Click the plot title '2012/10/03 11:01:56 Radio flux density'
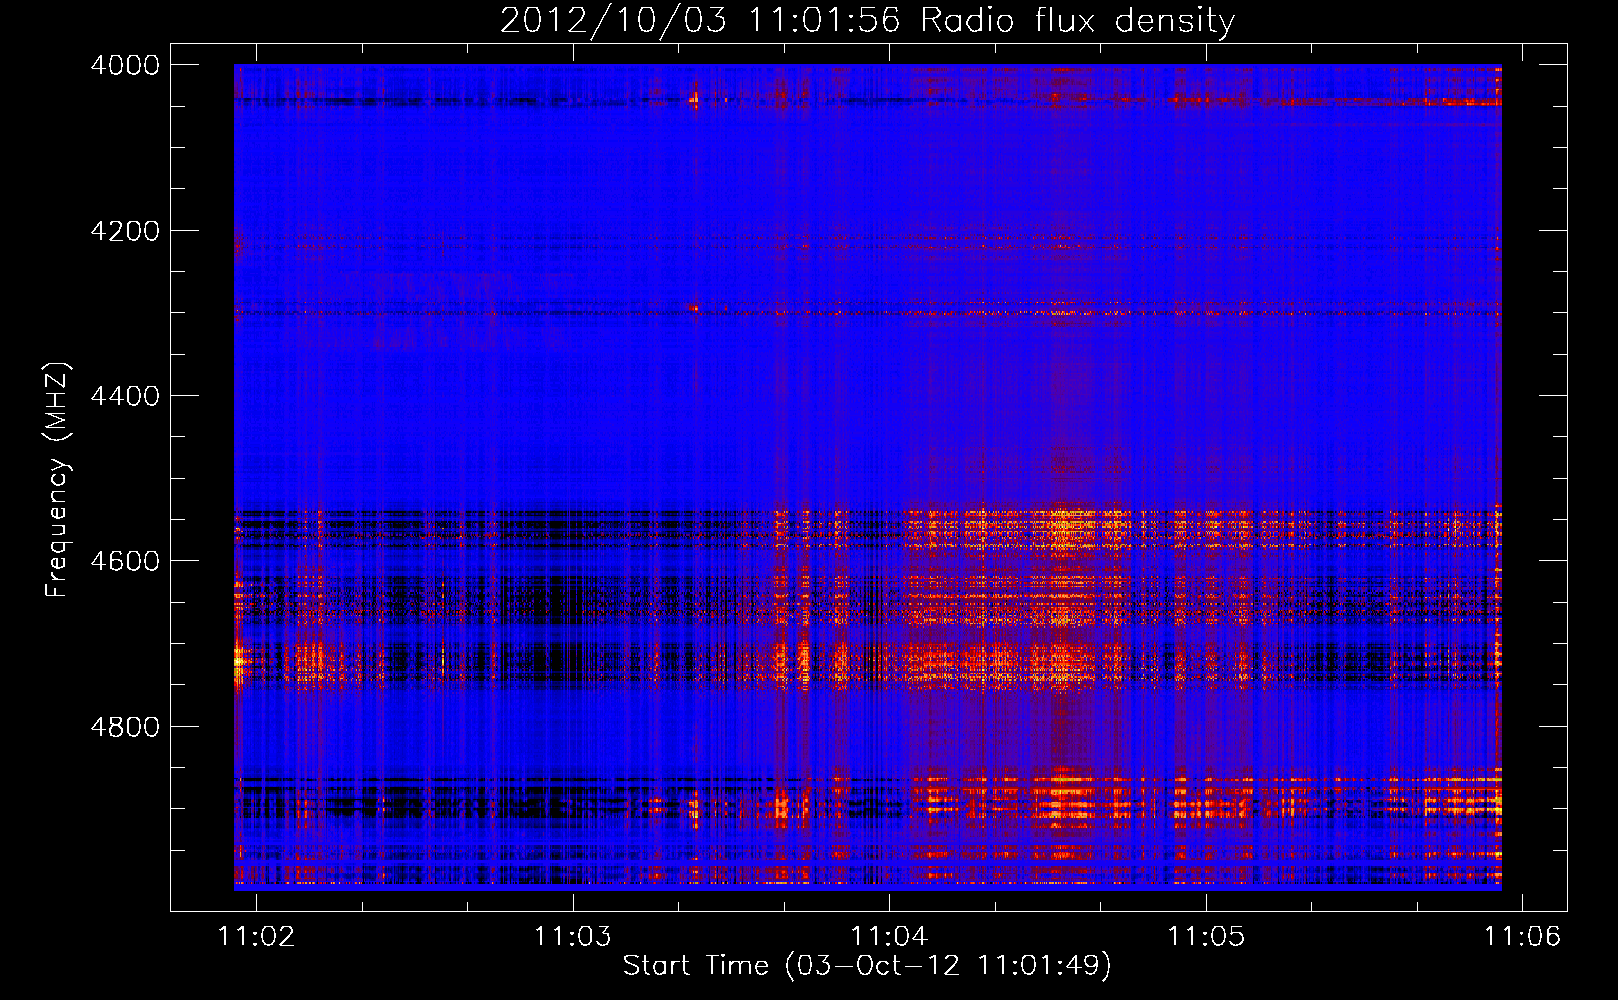 tap(867, 20)
